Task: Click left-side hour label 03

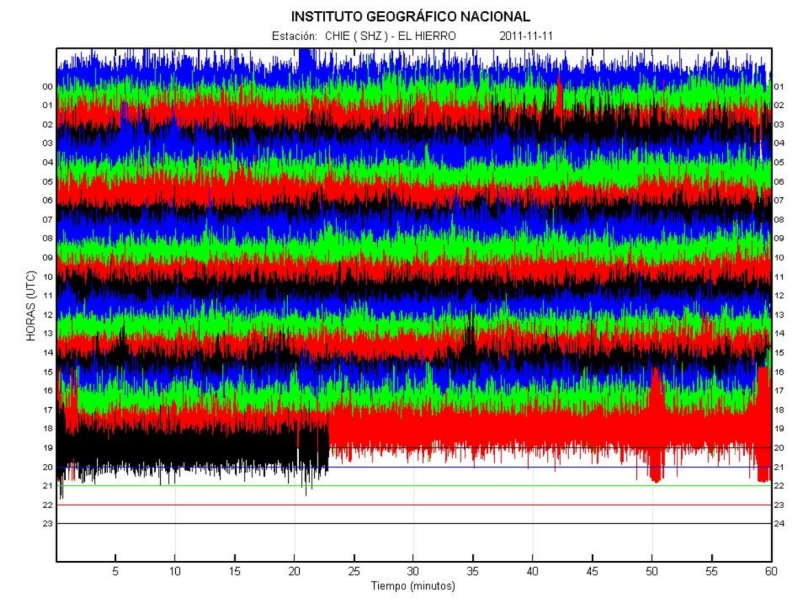Action: (47, 143)
